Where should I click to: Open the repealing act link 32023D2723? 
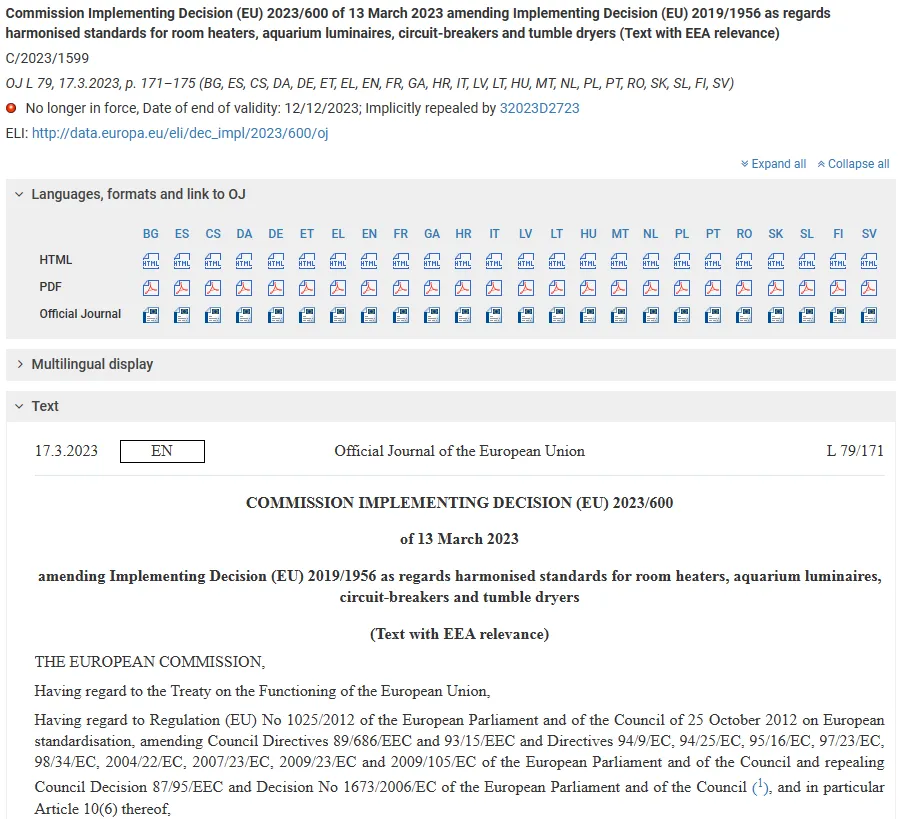point(540,108)
